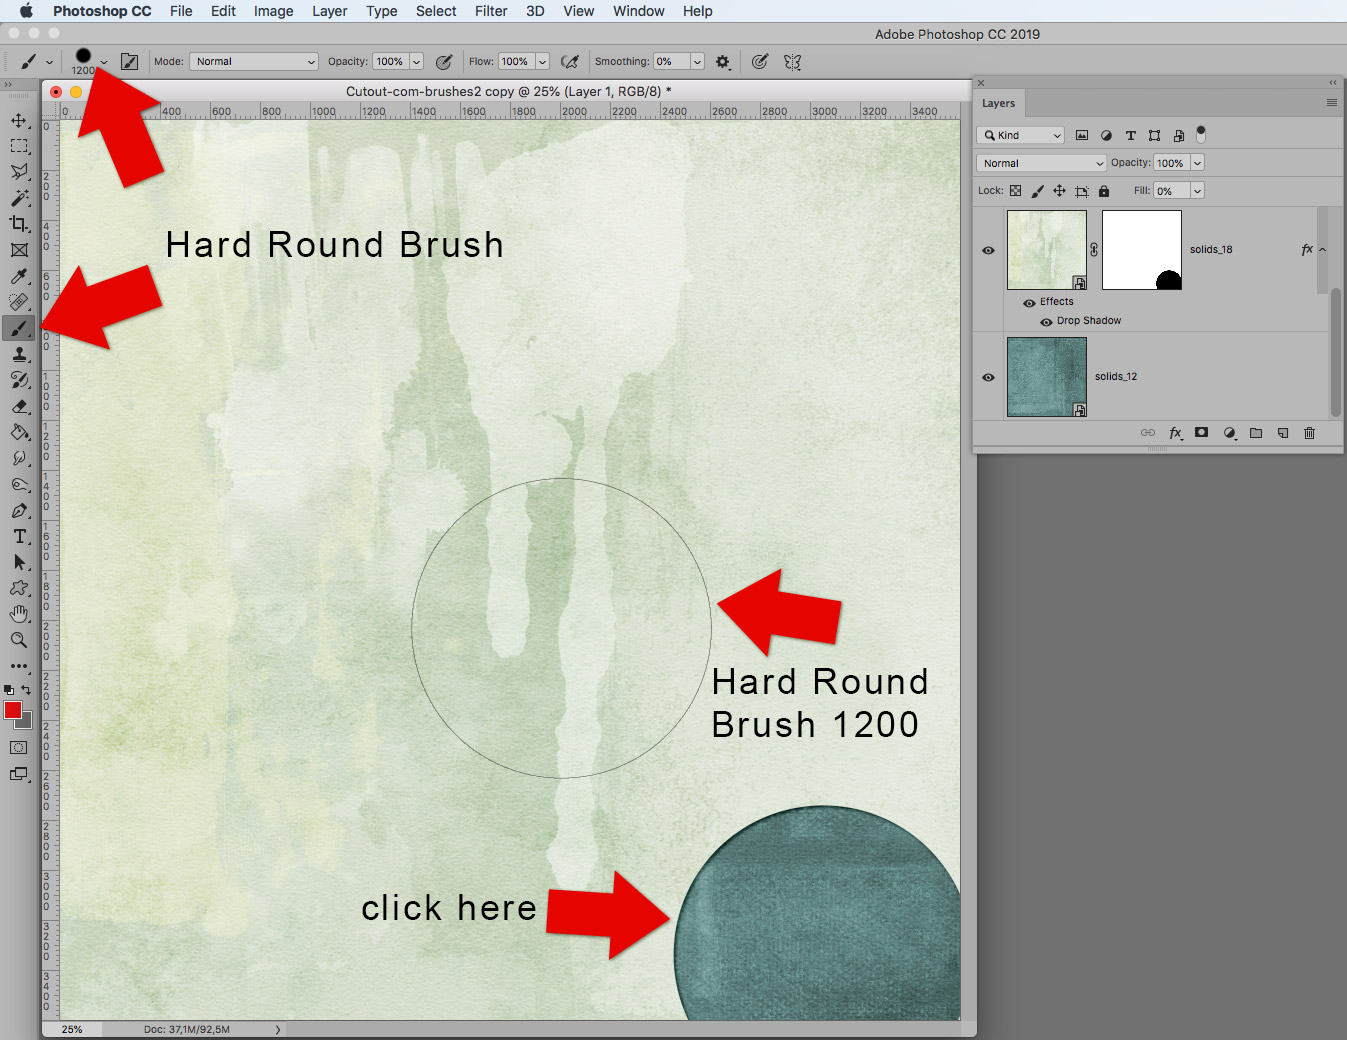Select the Eyedropper tool
1347x1040 pixels.
[x=19, y=276]
